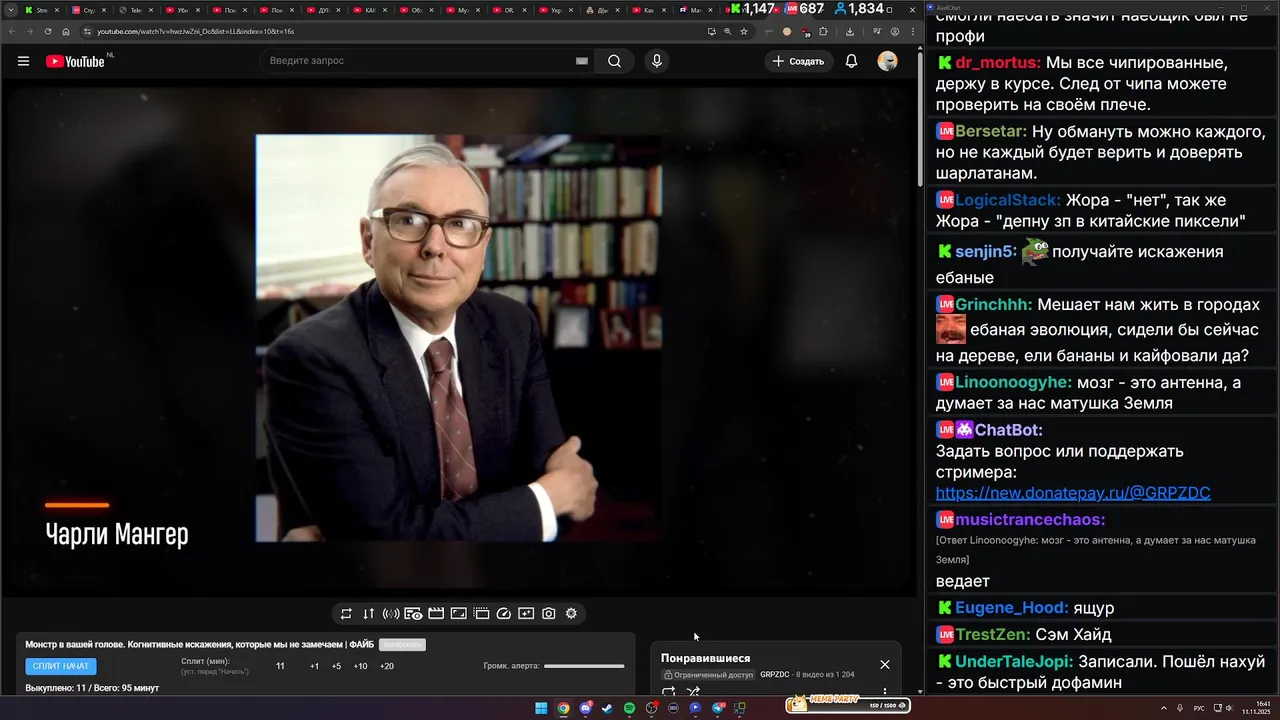Toggle playlist shuffle button in Понравившиеся
1280x720 pixels.
[693, 692]
